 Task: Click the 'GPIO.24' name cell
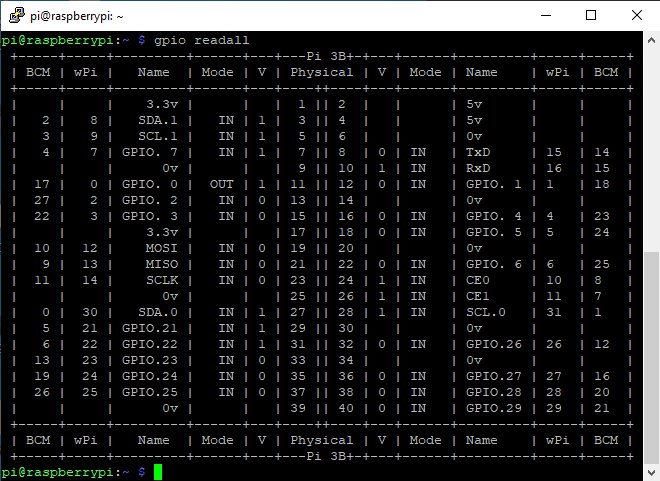[150, 376]
